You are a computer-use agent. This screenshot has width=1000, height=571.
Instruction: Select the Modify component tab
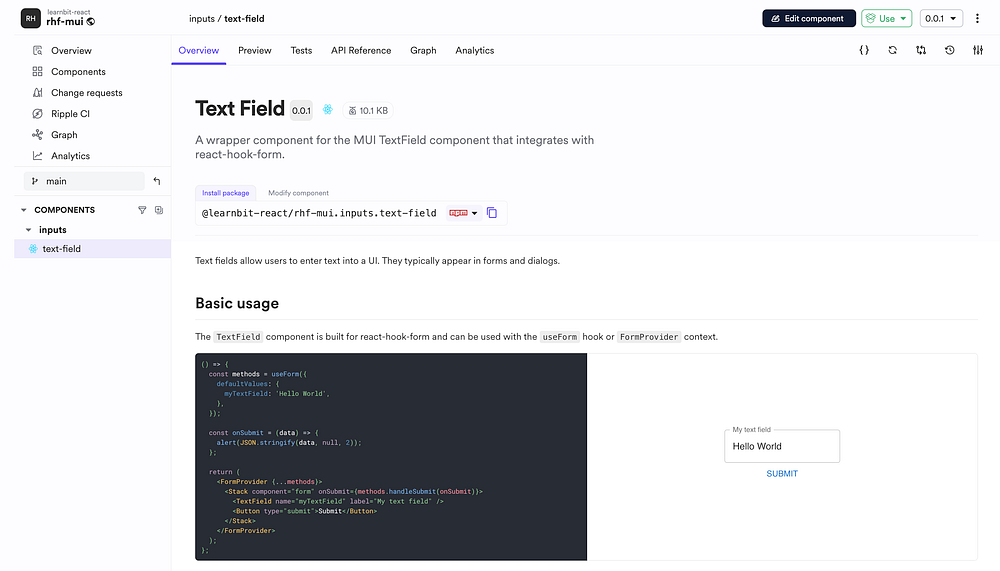(x=298, y=193)
